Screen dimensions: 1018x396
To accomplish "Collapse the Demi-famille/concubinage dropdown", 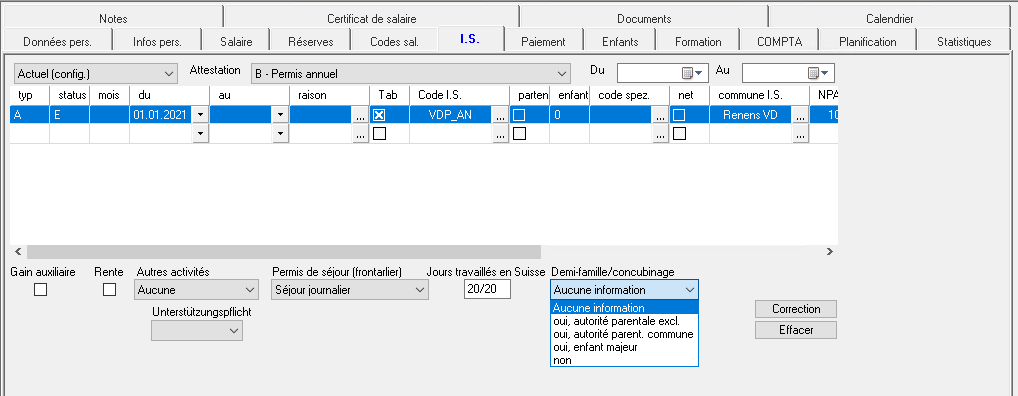I will pyautogui.click(x=625, y=290).
